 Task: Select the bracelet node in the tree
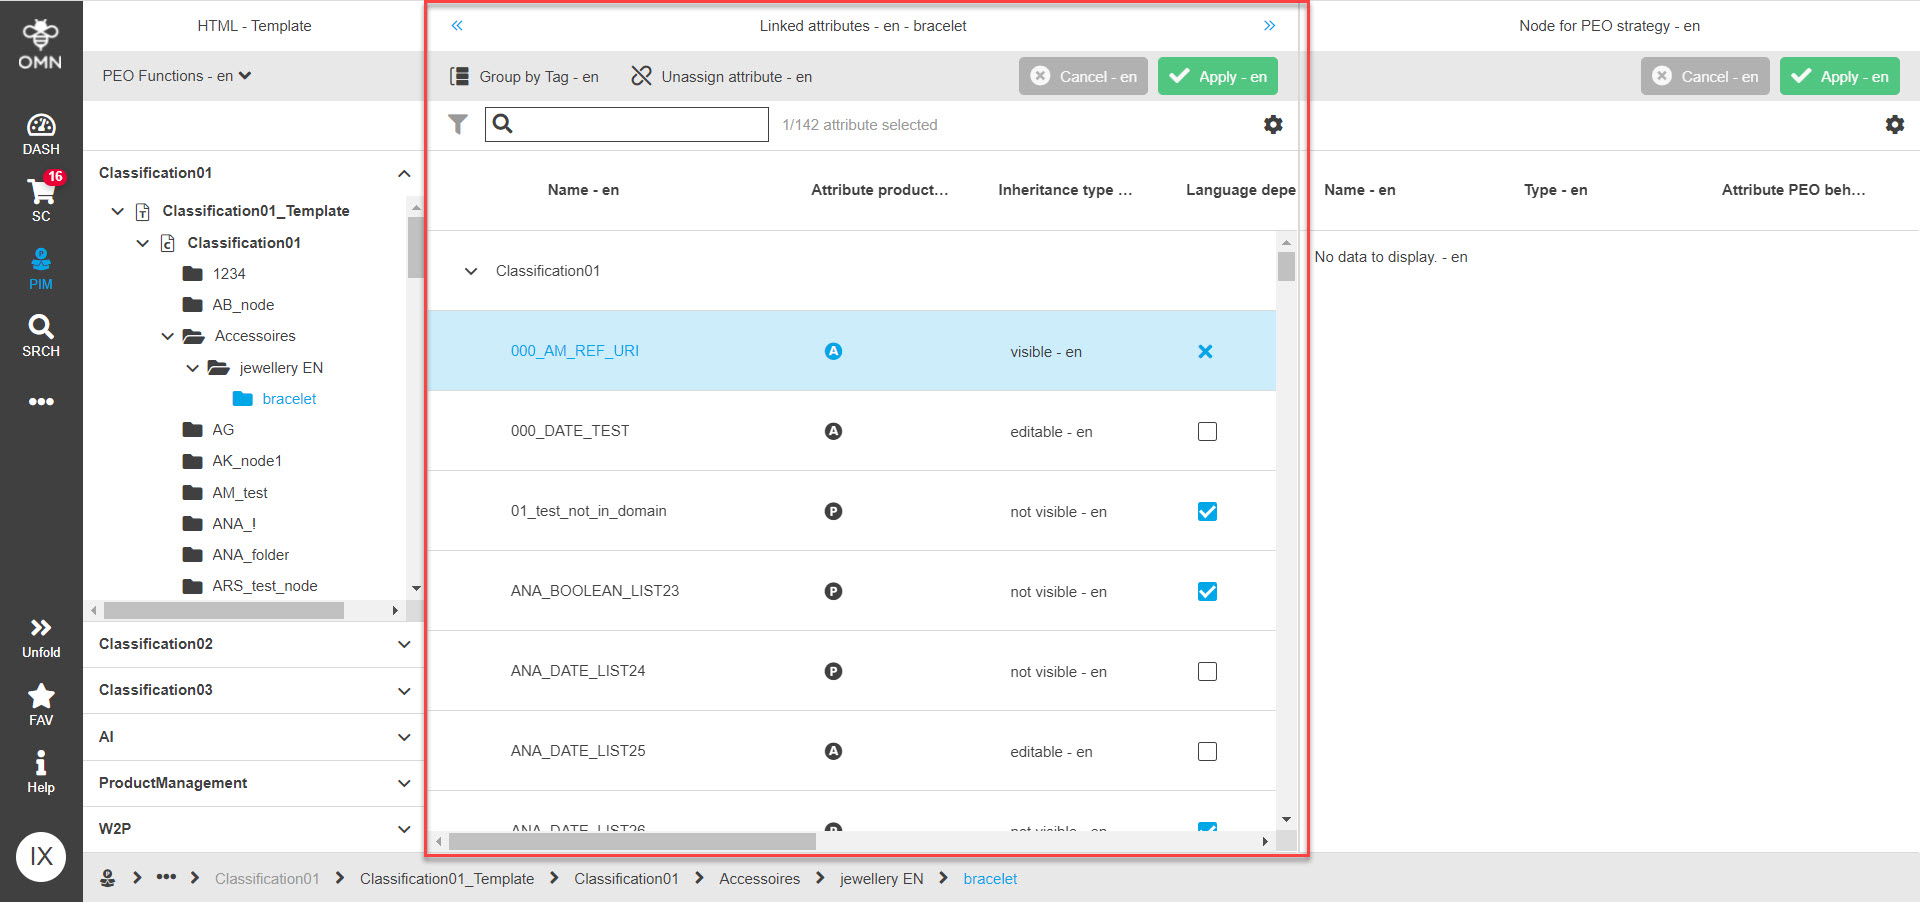(286, 398)
